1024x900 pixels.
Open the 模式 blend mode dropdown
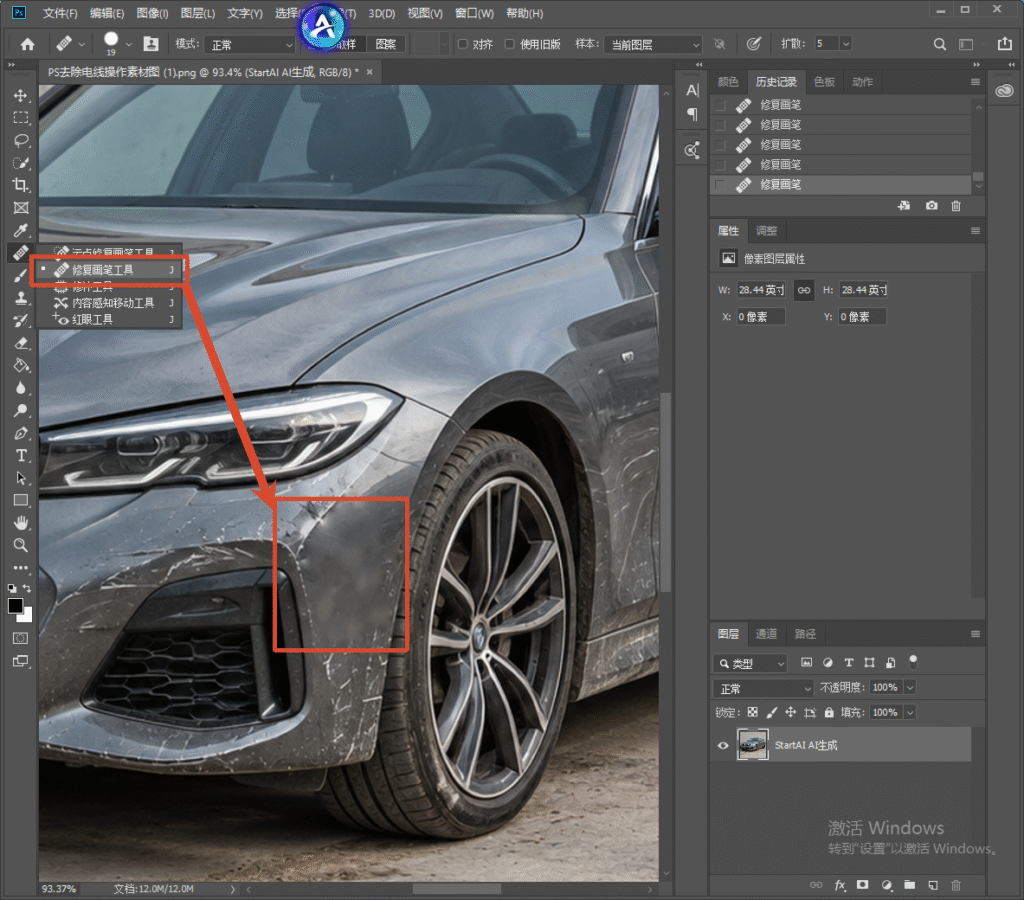point(251,44)
